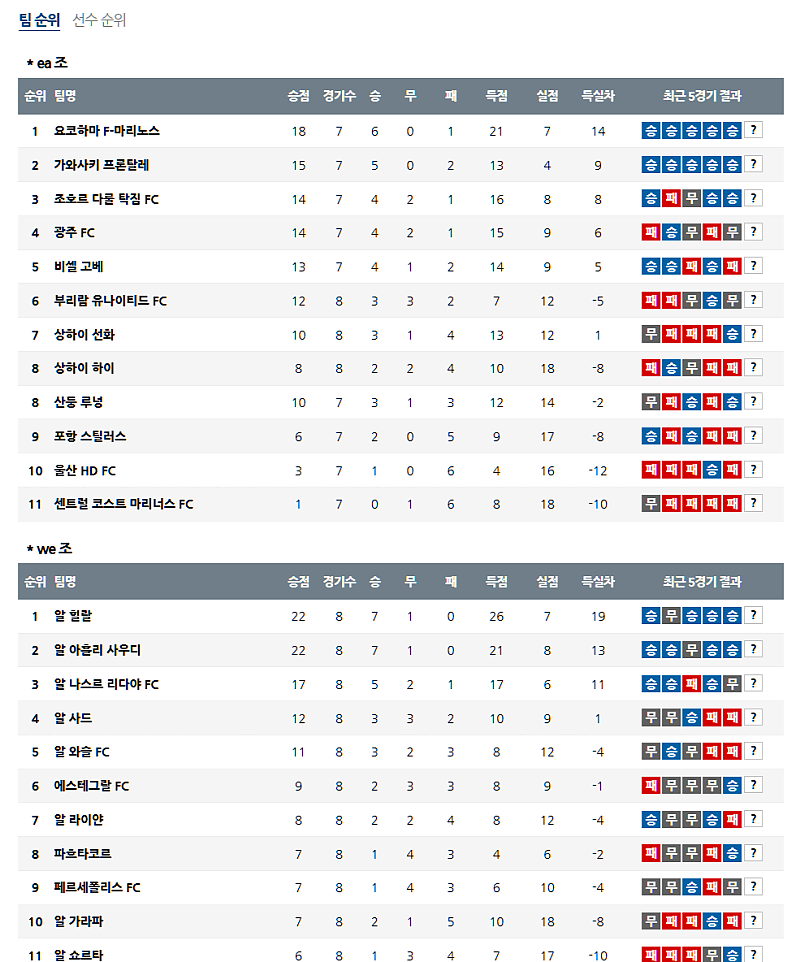Image resolution: width=800 pixels, height=962 pixels.
Task: Open the 선수 순위 tab
Action: 99,20
